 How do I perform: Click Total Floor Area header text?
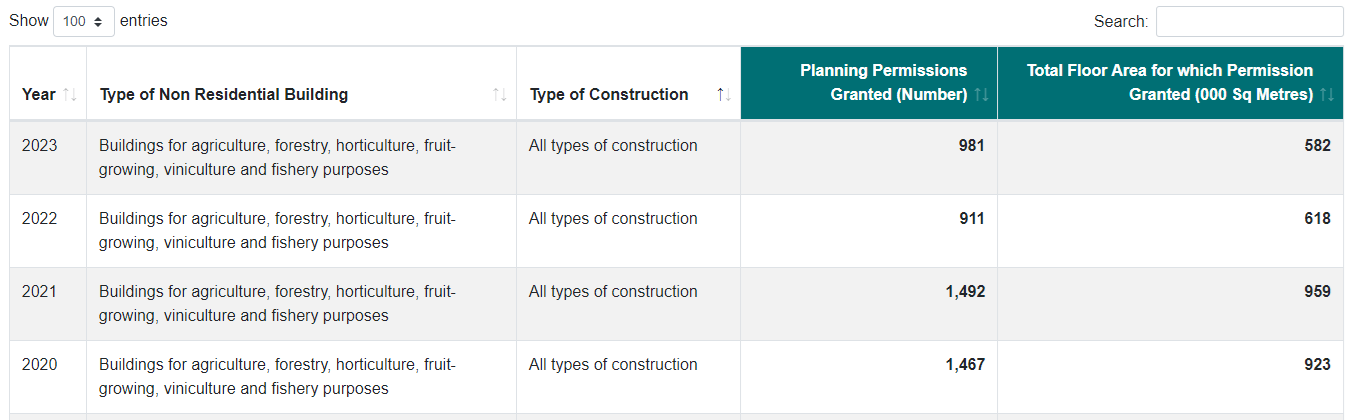click(x=1170, y=82)
